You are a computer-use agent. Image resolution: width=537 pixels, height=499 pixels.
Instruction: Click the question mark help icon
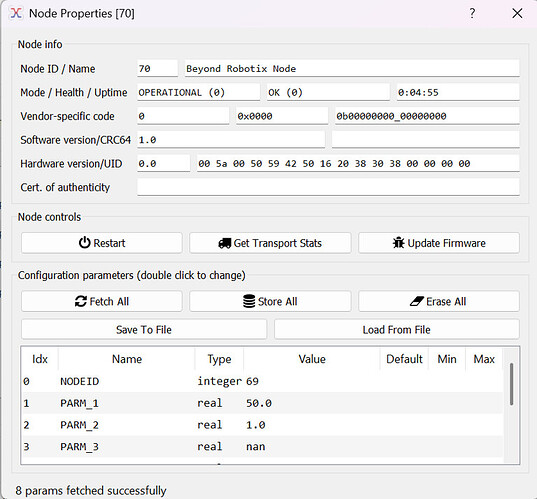point(472,13)
